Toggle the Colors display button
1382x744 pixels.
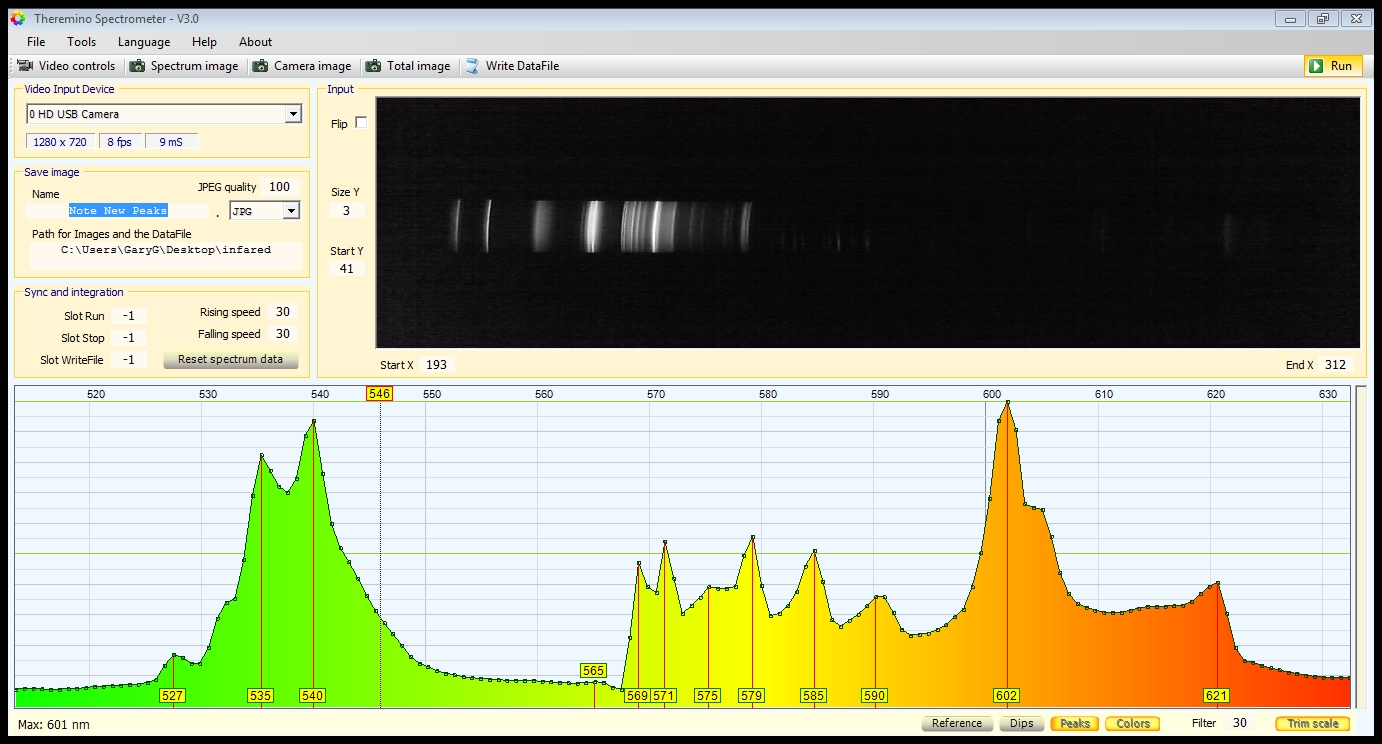[1132, 723]
